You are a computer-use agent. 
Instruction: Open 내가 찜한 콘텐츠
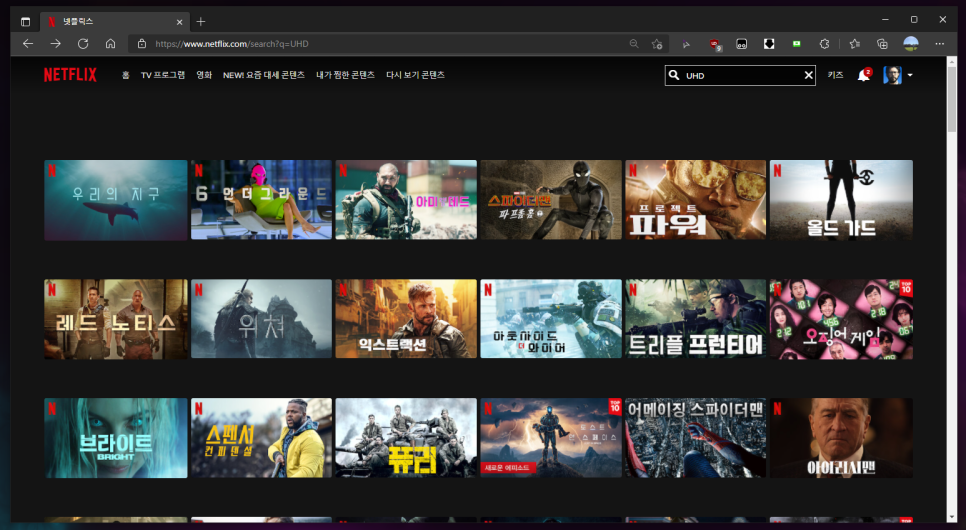pyautogui.click(x=346, y=75)
